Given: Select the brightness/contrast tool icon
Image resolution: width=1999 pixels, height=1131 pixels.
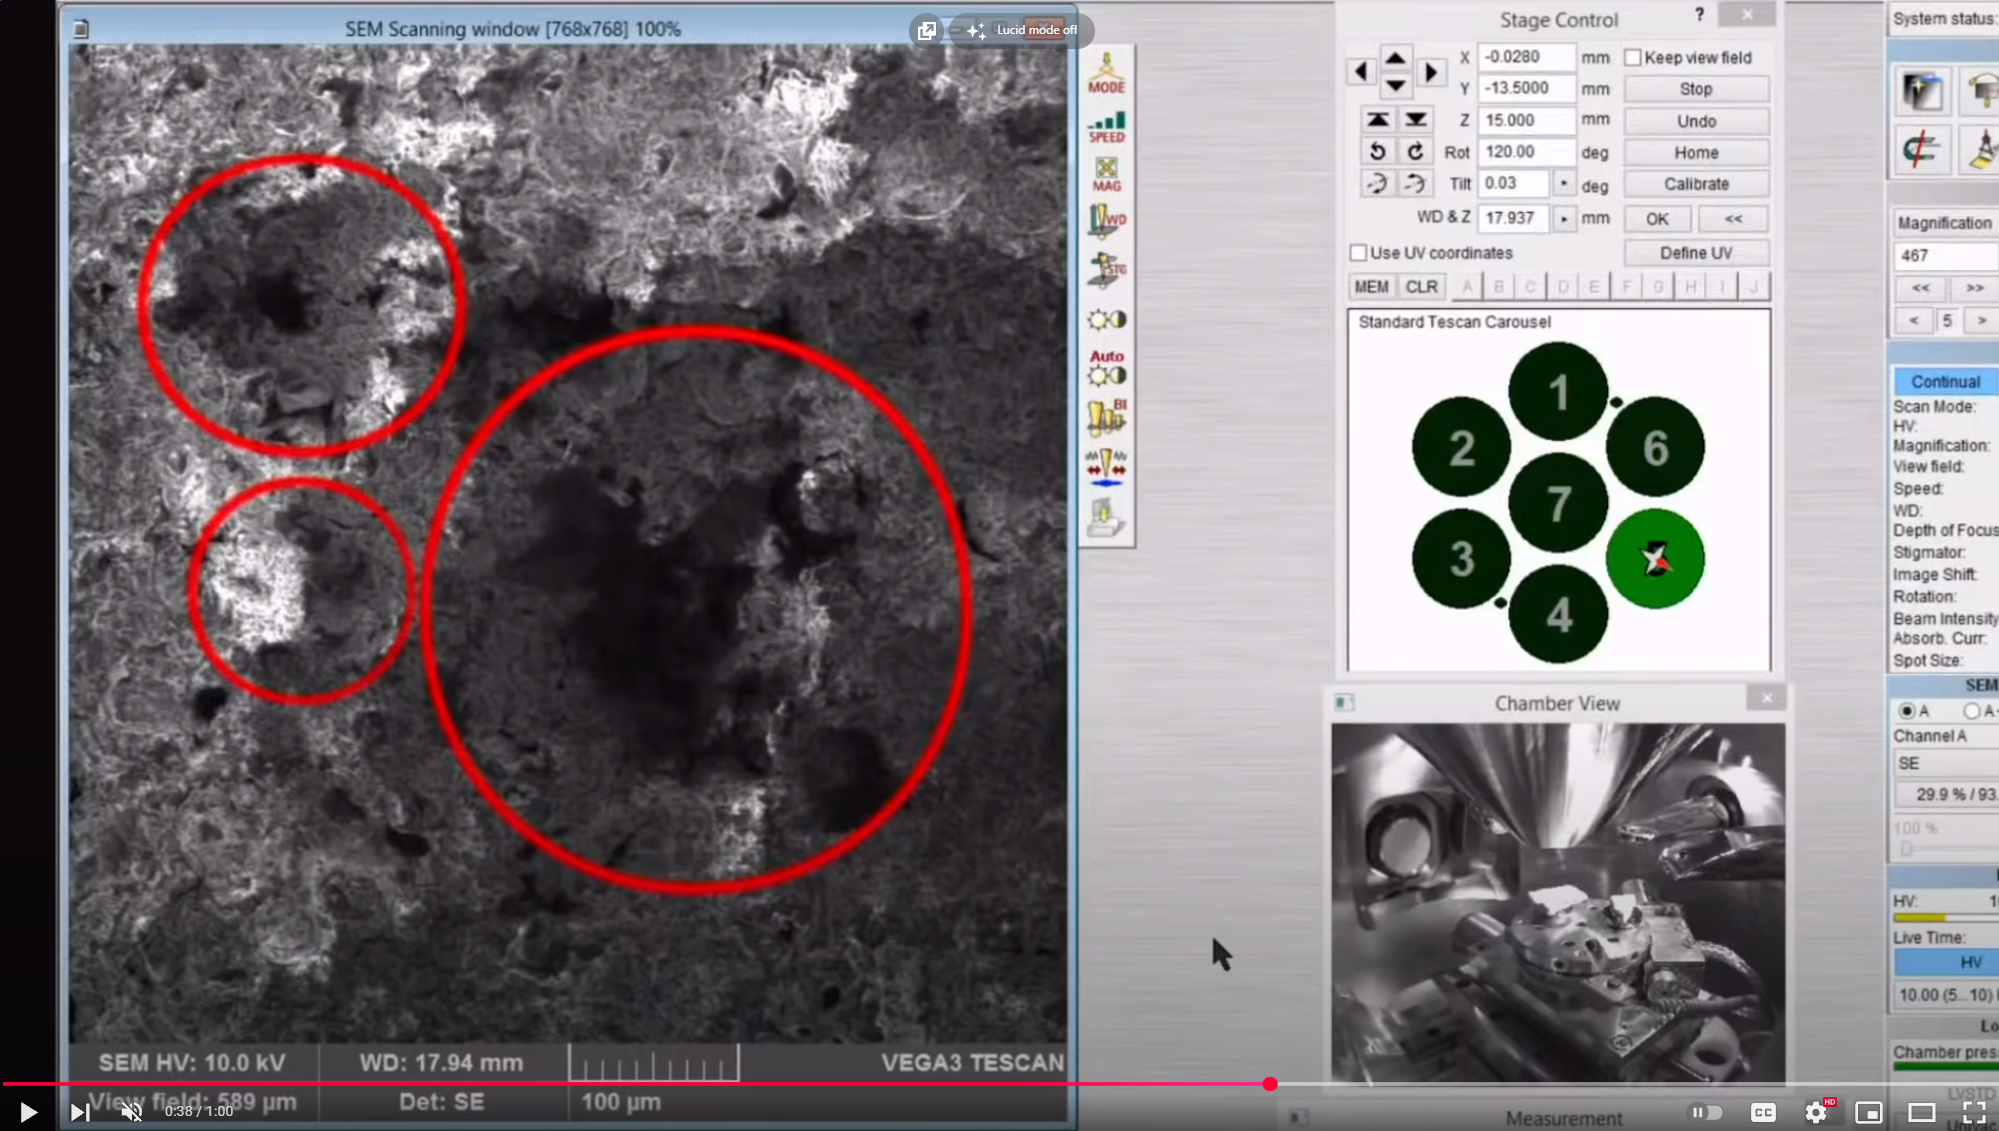Looking at the screenshot, I should pyautogui.click(x=1106, y=319).
